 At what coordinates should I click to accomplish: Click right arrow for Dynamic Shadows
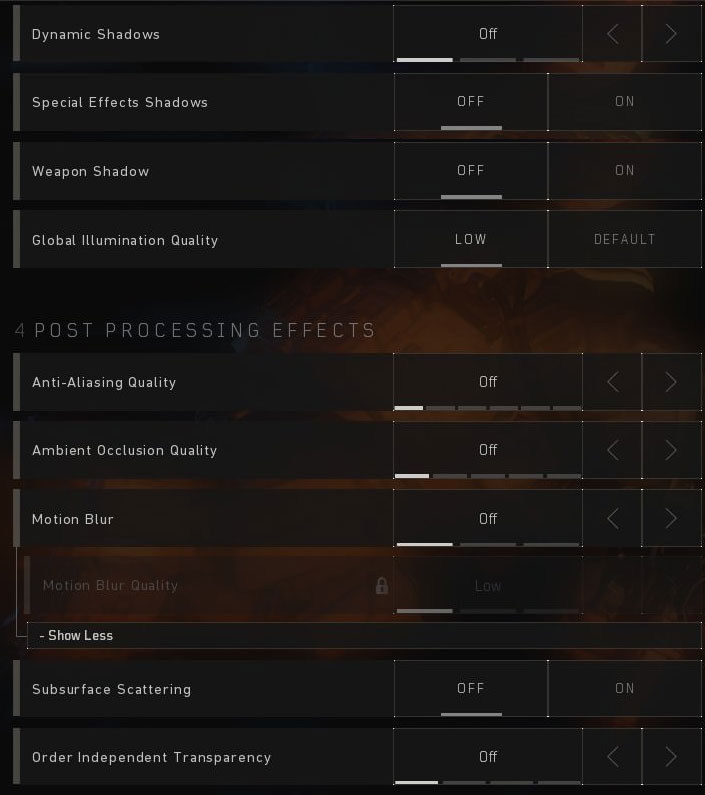coord(672,34)
